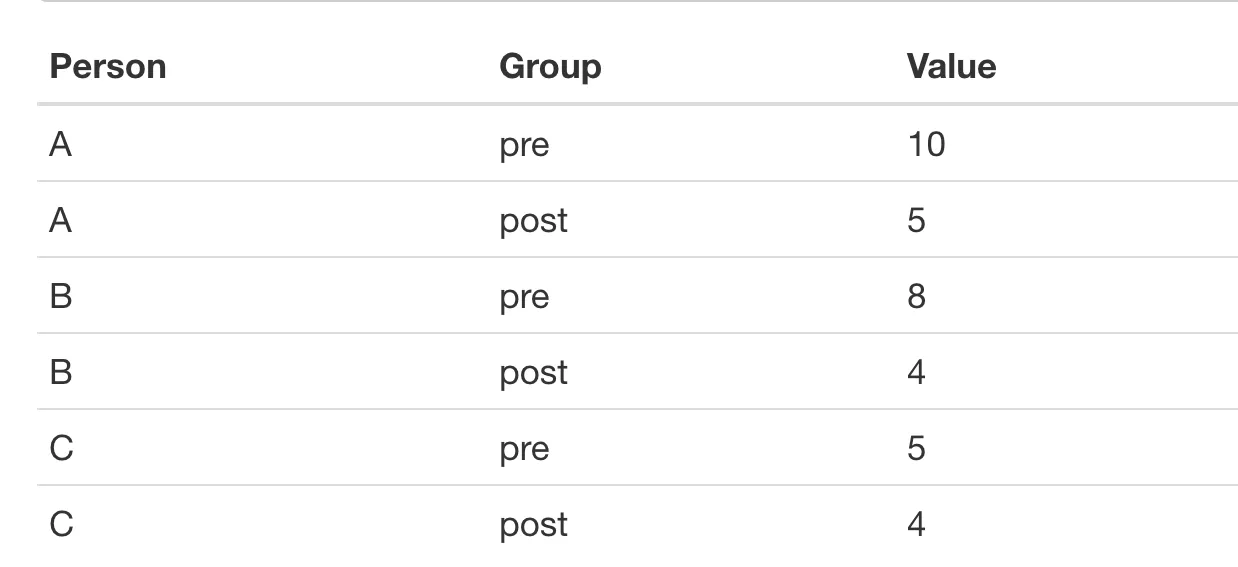Select the value 8 cell
This screenshot has height=567, width=1238.
coord(916,297)
